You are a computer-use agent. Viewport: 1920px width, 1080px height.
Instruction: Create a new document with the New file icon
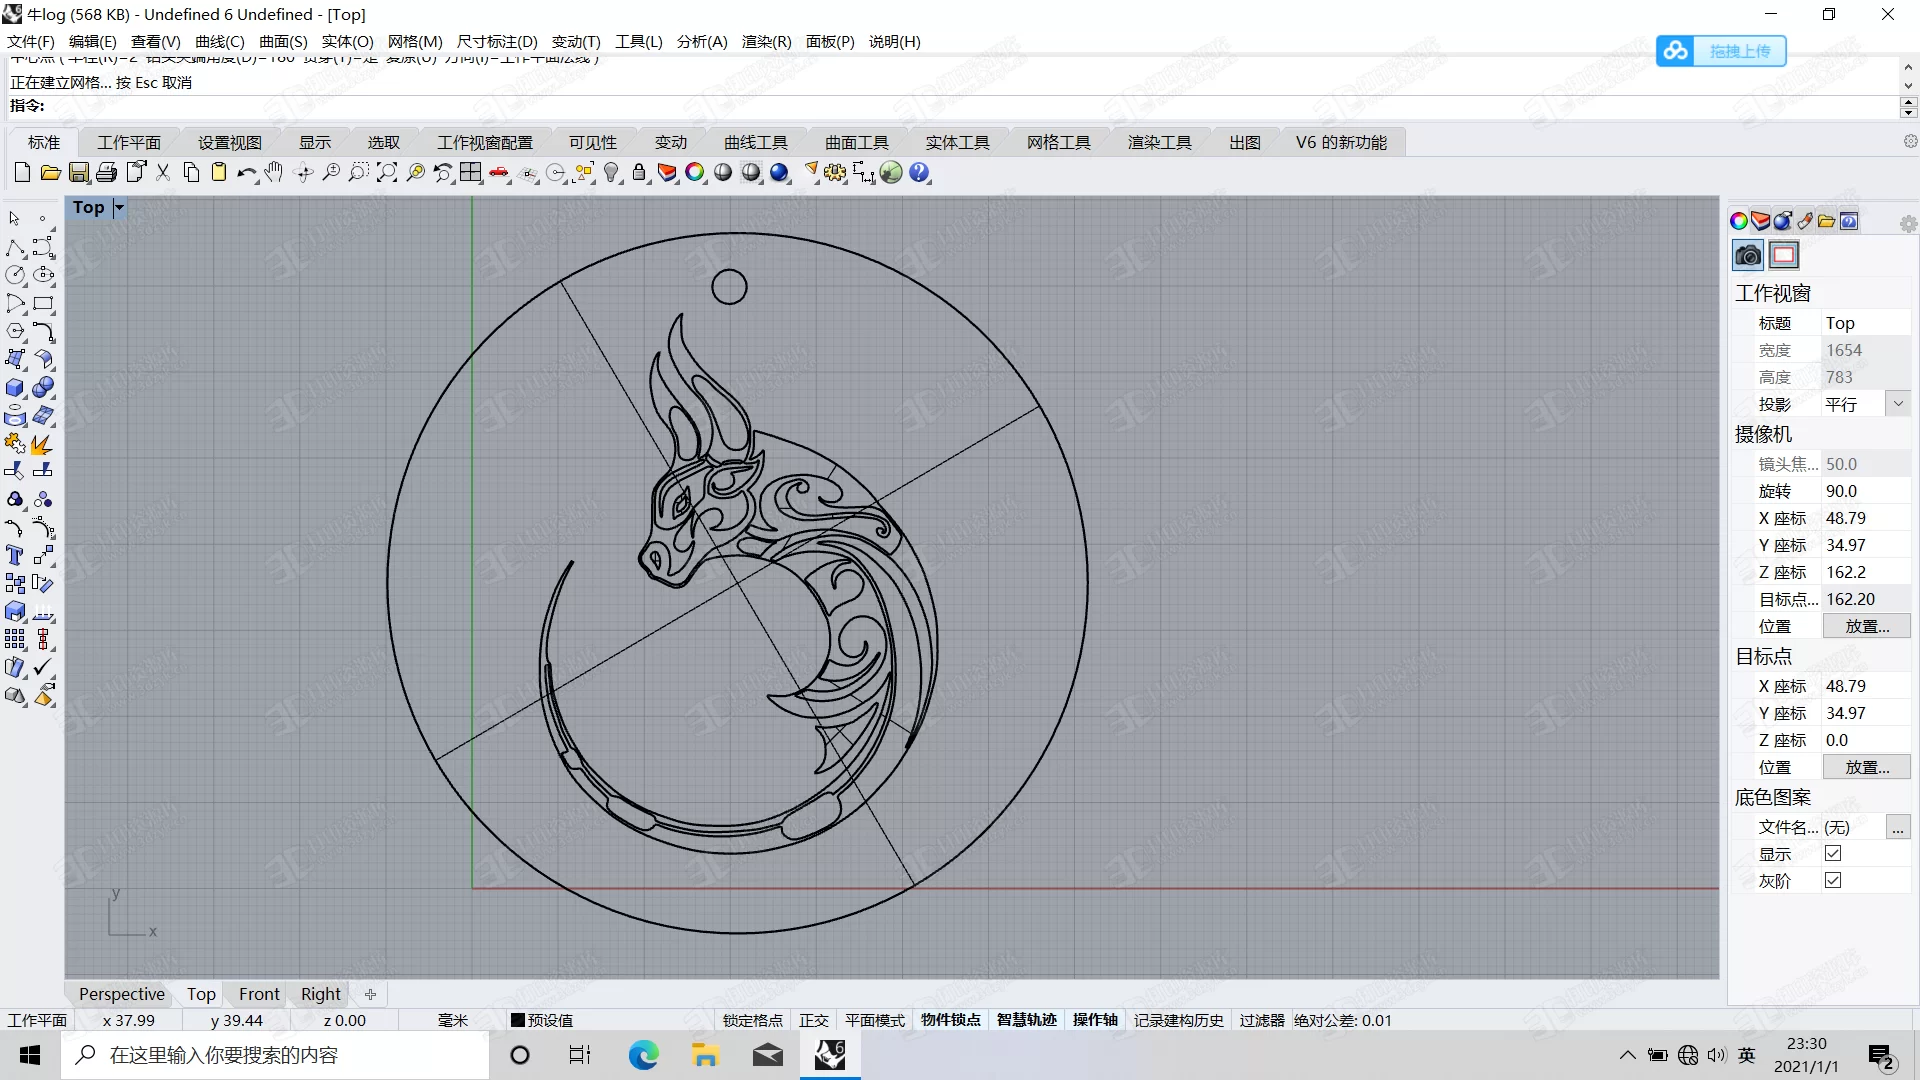(22, 173)
